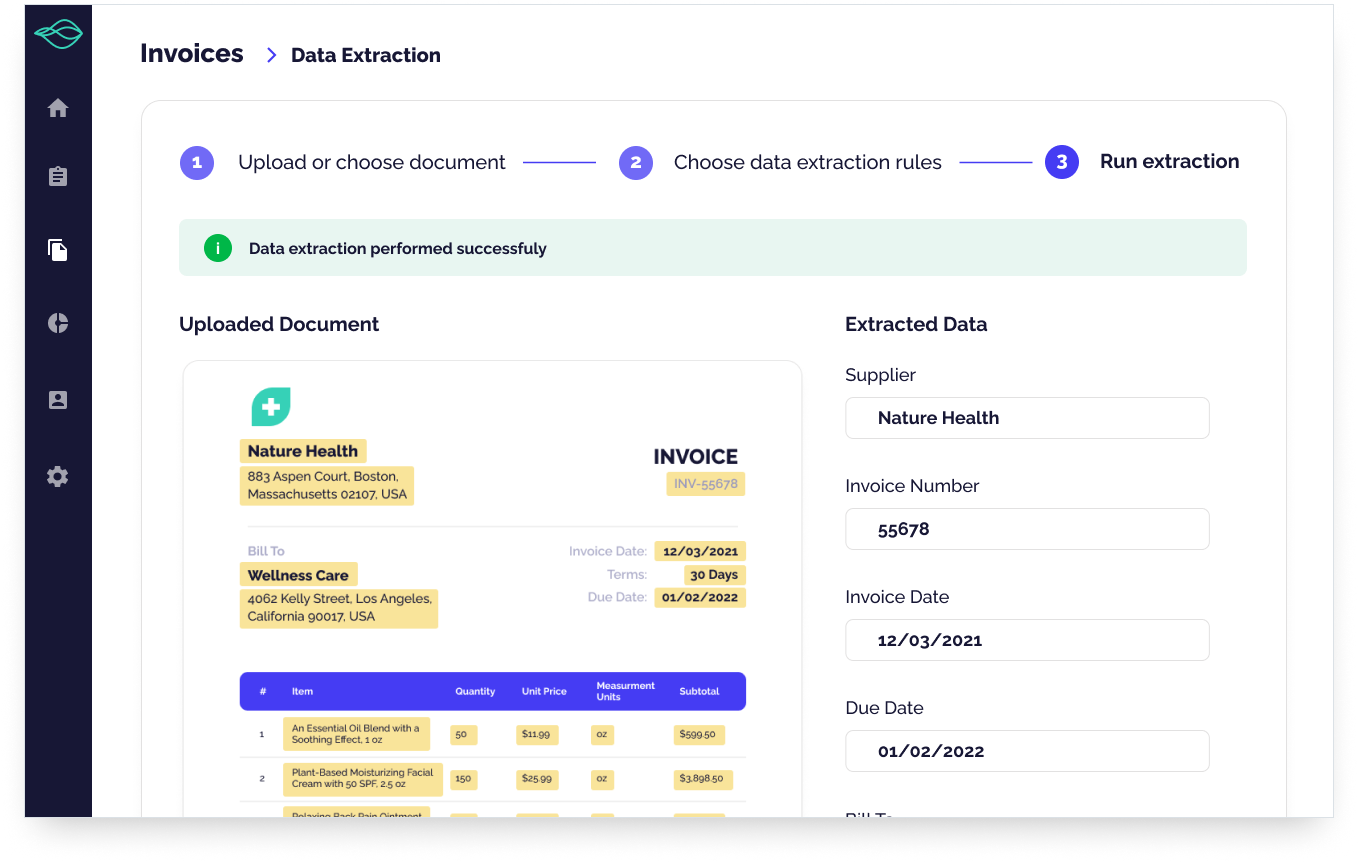Click the breadcrumb chevron after Invoices
Viewport: 1358px width, 862px height.
point(271,55)
